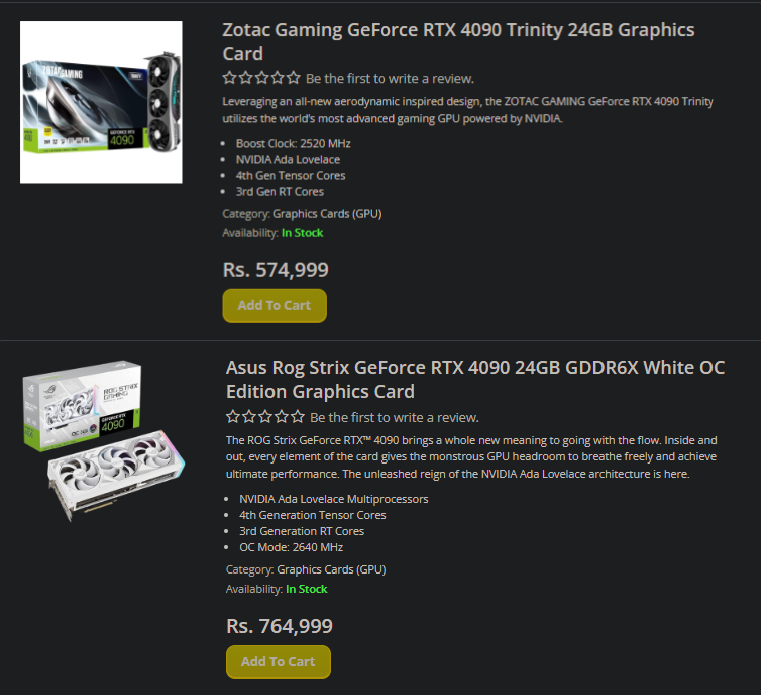Add the Zotac RTX 4090 Trinity to cart
The image size is (761, 695).
274,305
